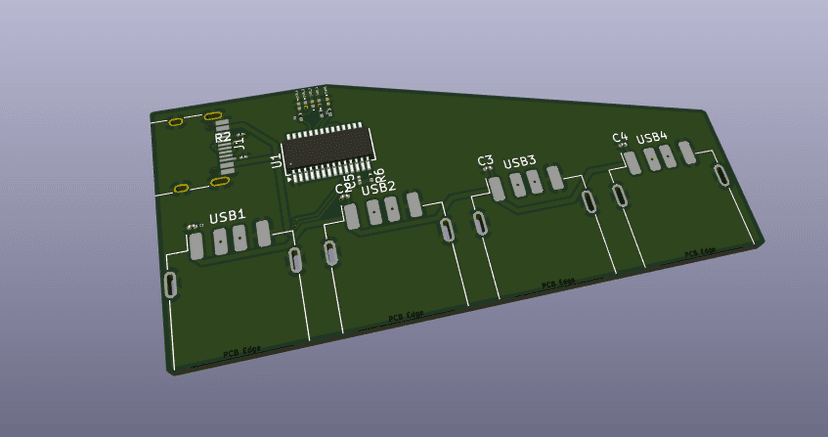Click the leftmost pad of USB1

[196, 246]
